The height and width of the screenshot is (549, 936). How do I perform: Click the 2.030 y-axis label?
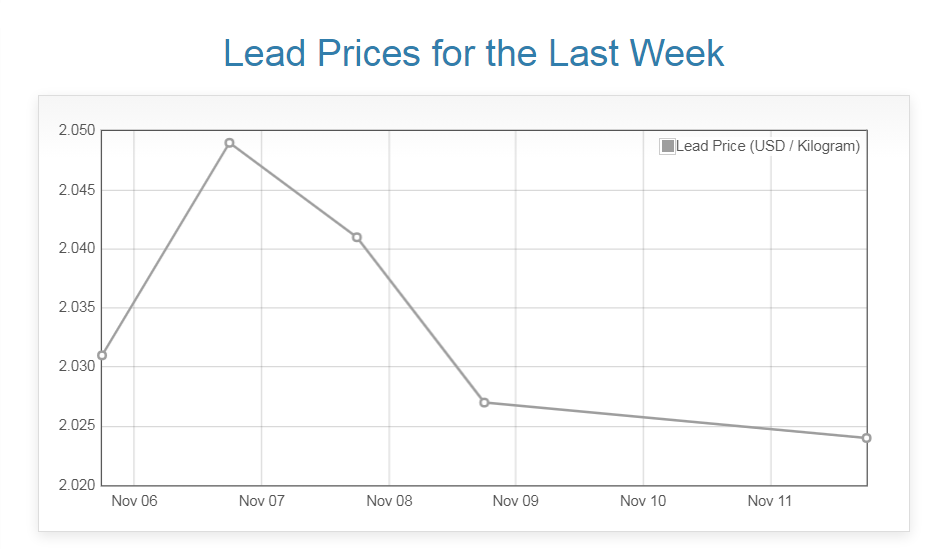(x=76, y=367)
